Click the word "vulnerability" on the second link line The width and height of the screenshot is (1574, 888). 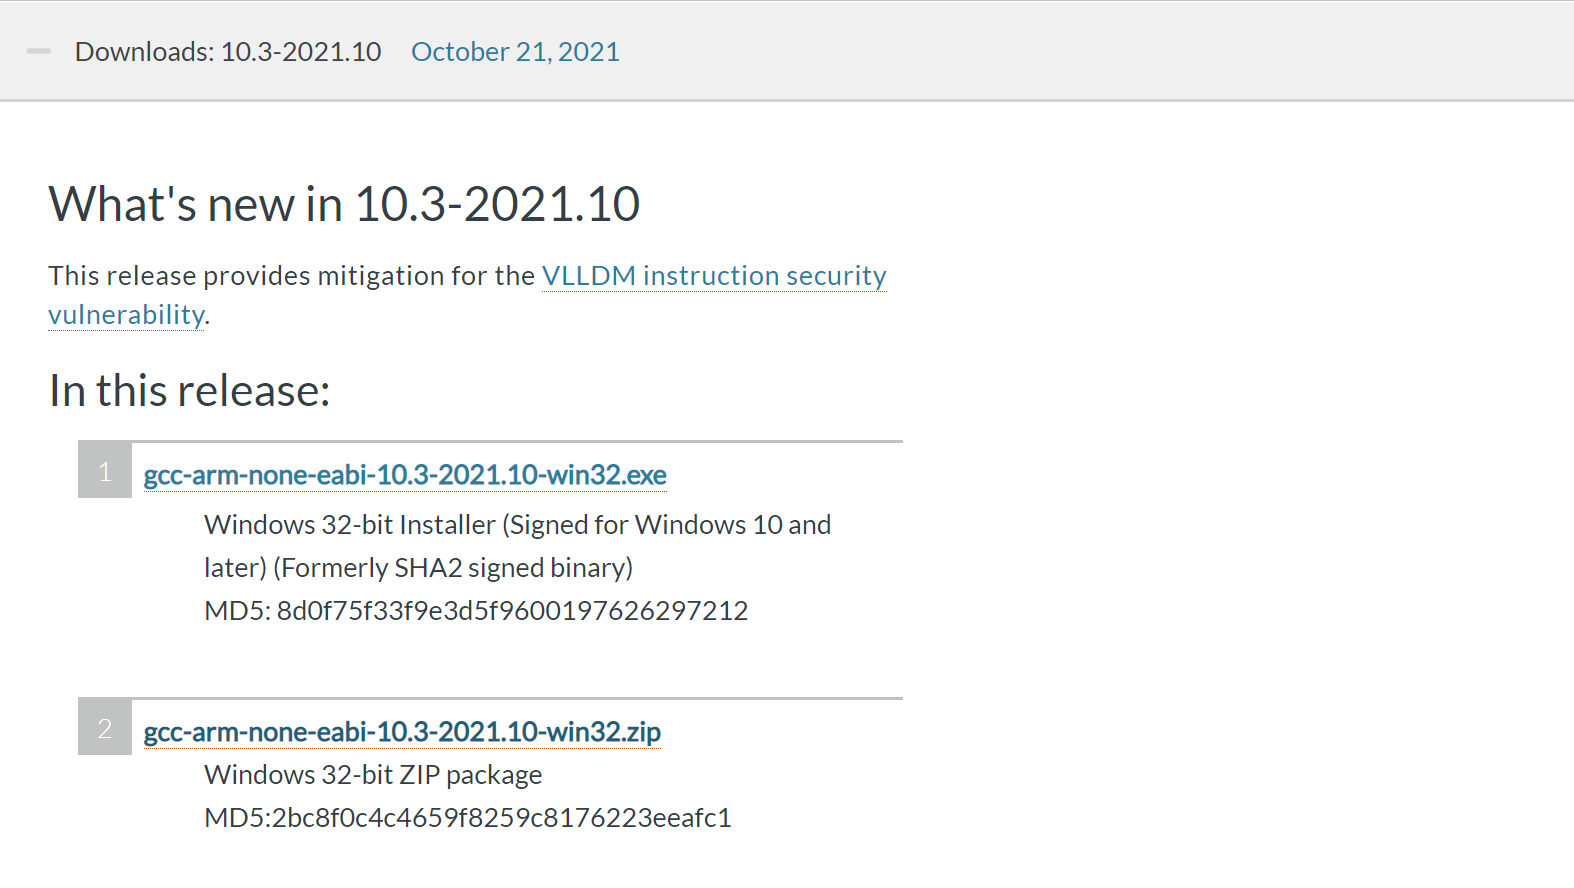tap(126, 315)
